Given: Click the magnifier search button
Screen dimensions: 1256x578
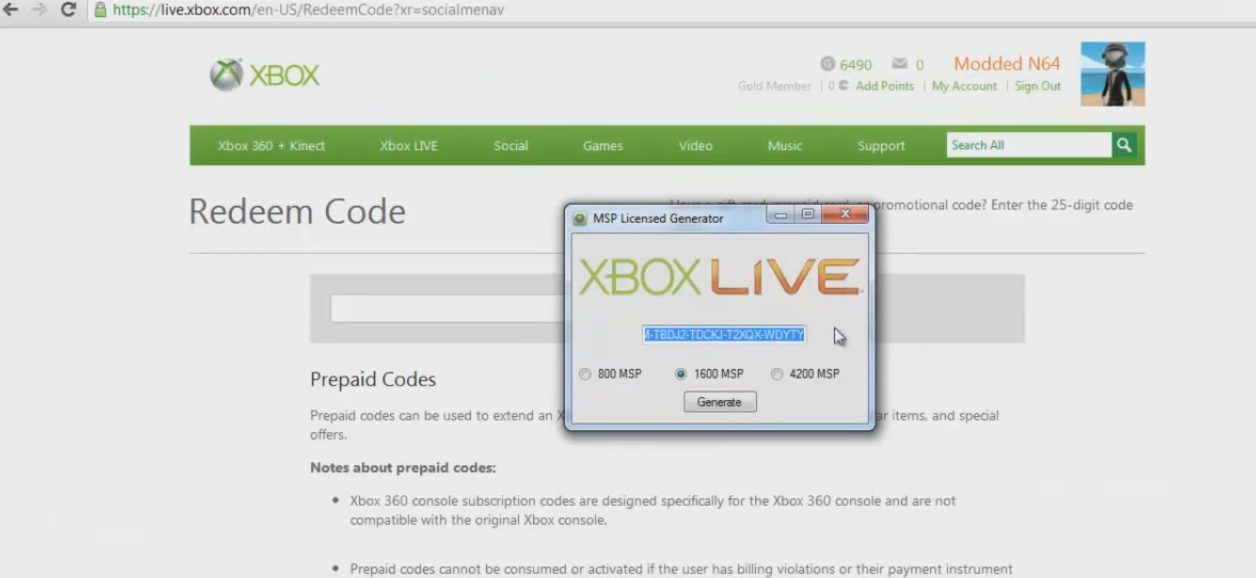Looking at the screenshot, I should (1125, 145).
